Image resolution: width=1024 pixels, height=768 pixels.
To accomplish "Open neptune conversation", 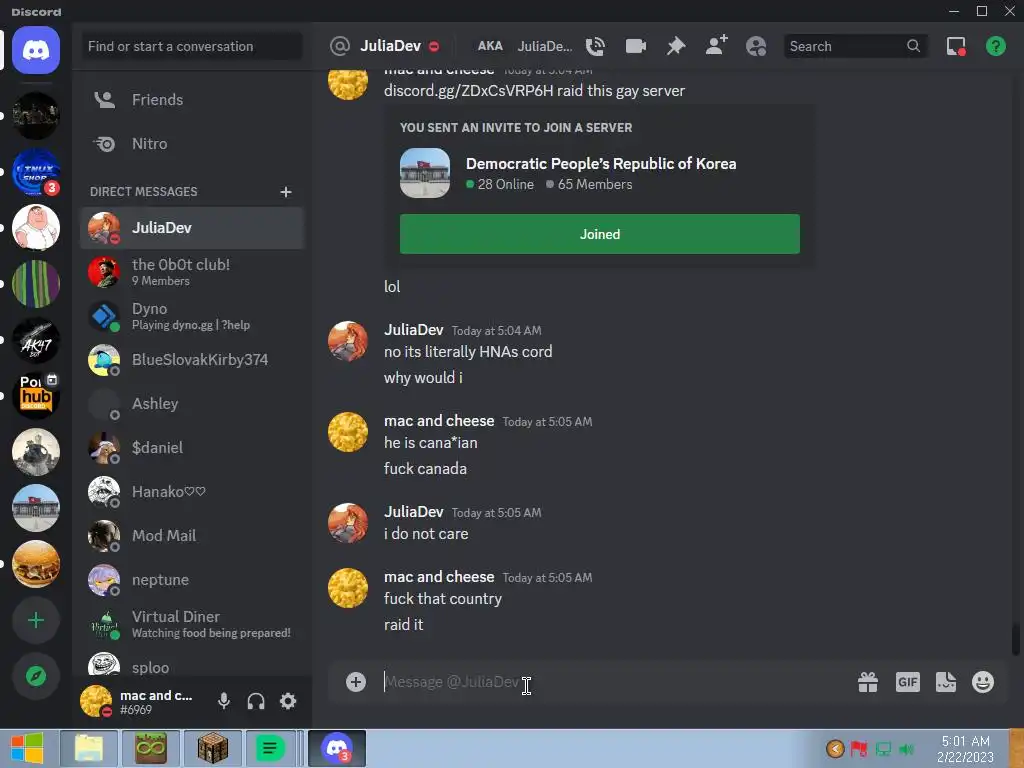I will coord(192,579).
